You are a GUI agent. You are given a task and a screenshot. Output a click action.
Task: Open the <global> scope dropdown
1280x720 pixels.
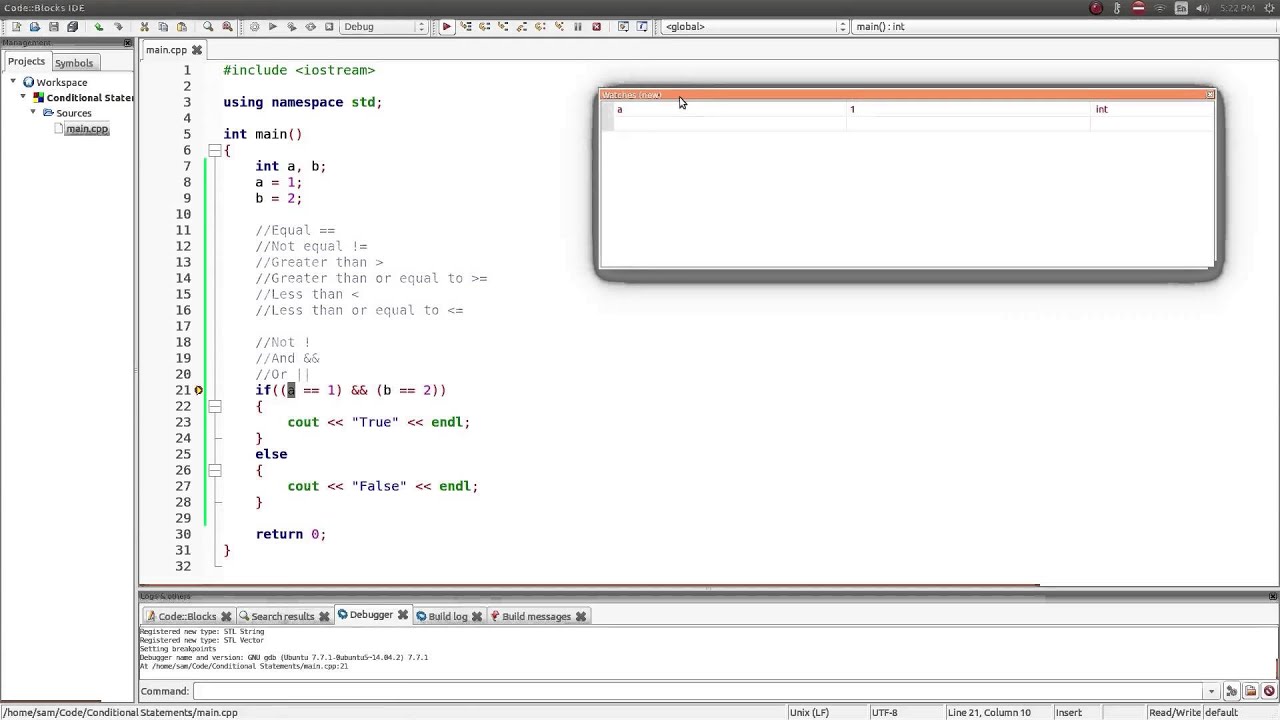pyautogui.click(x=756, y=26)
